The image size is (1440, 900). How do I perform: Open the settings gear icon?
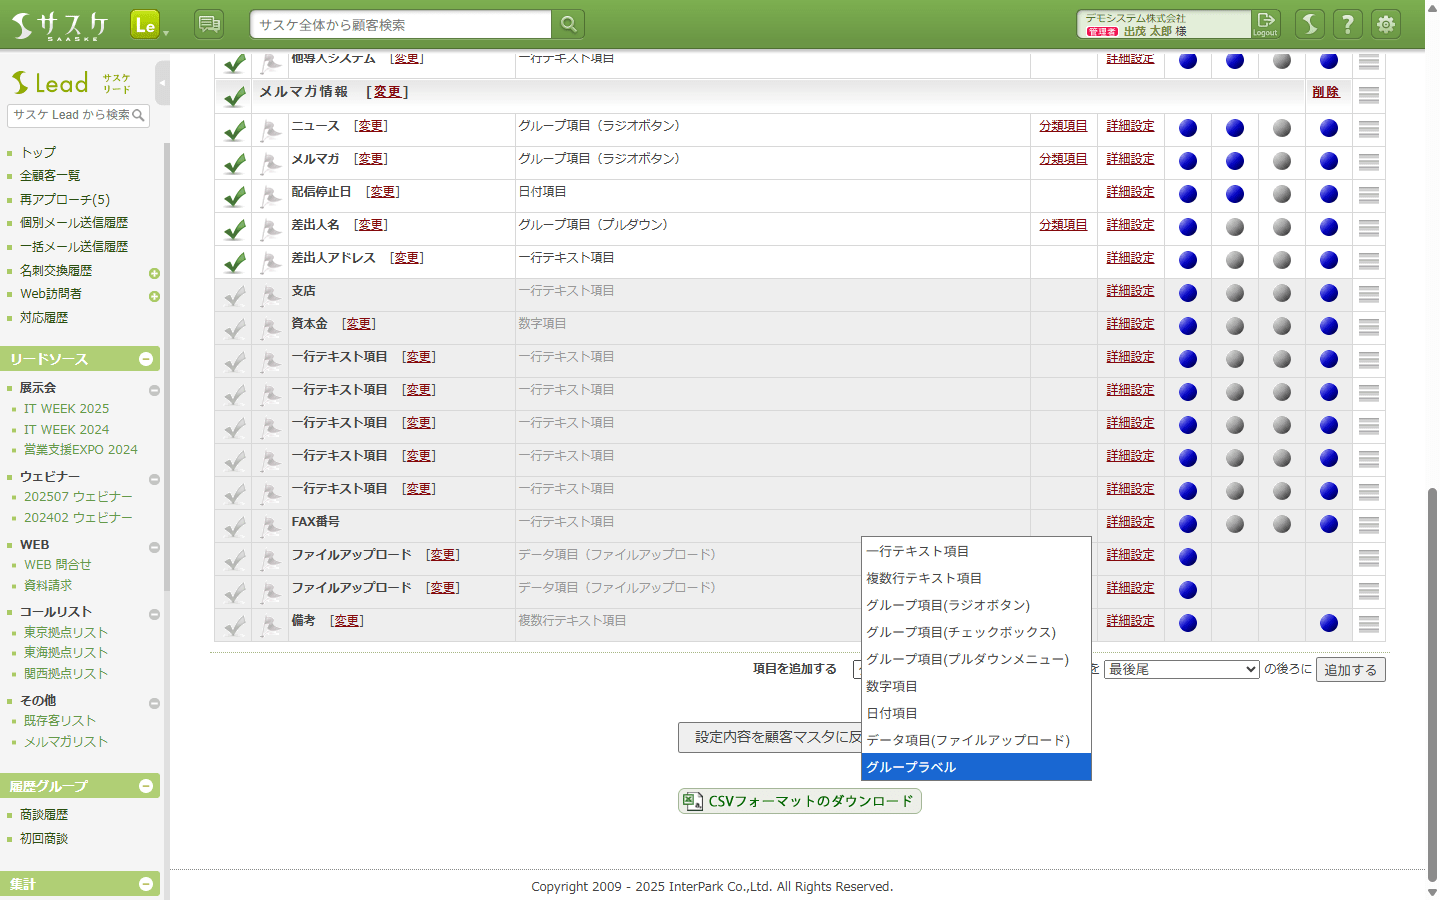click(1386, 24)
